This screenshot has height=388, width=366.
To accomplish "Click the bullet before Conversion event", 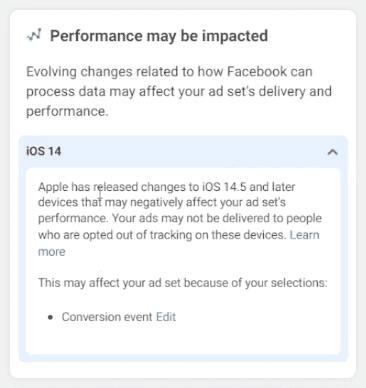I will pyautogui.click(x=50, y=317).
